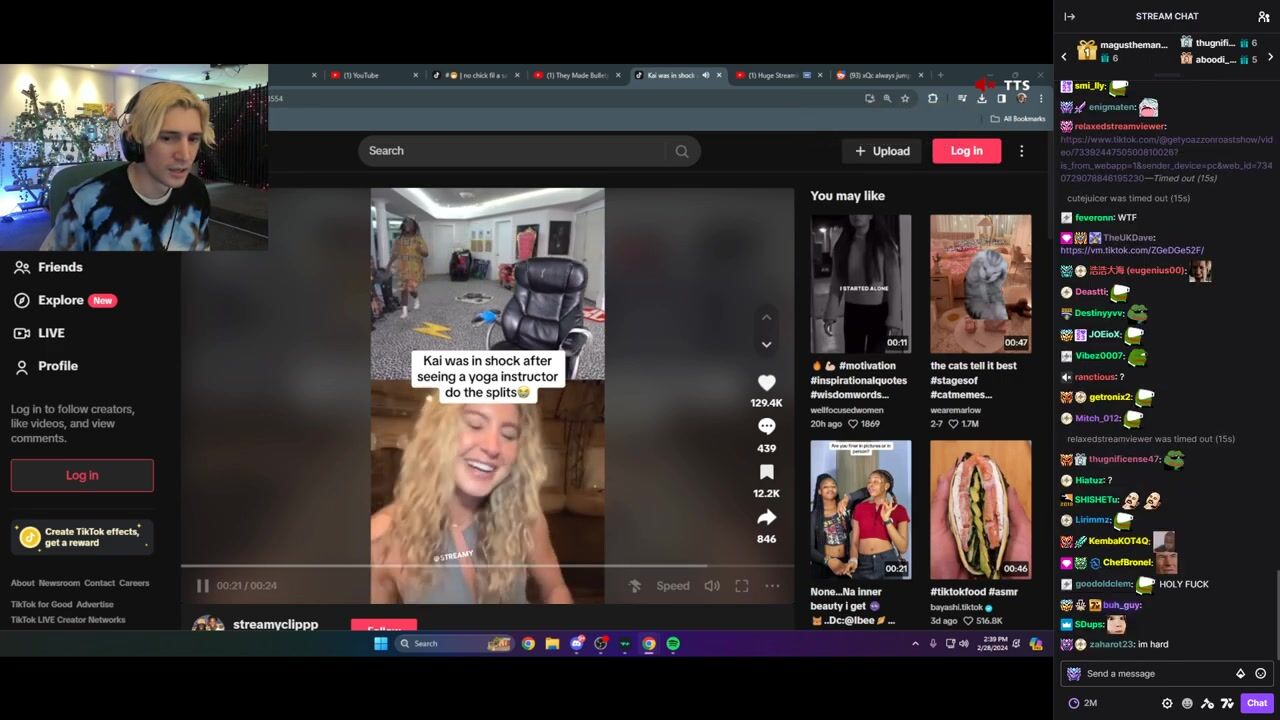This screenshot has width=1280, height=720.
Task: Show hidden system tray icons
Action: pyautogui.click(x=915, y=644)
